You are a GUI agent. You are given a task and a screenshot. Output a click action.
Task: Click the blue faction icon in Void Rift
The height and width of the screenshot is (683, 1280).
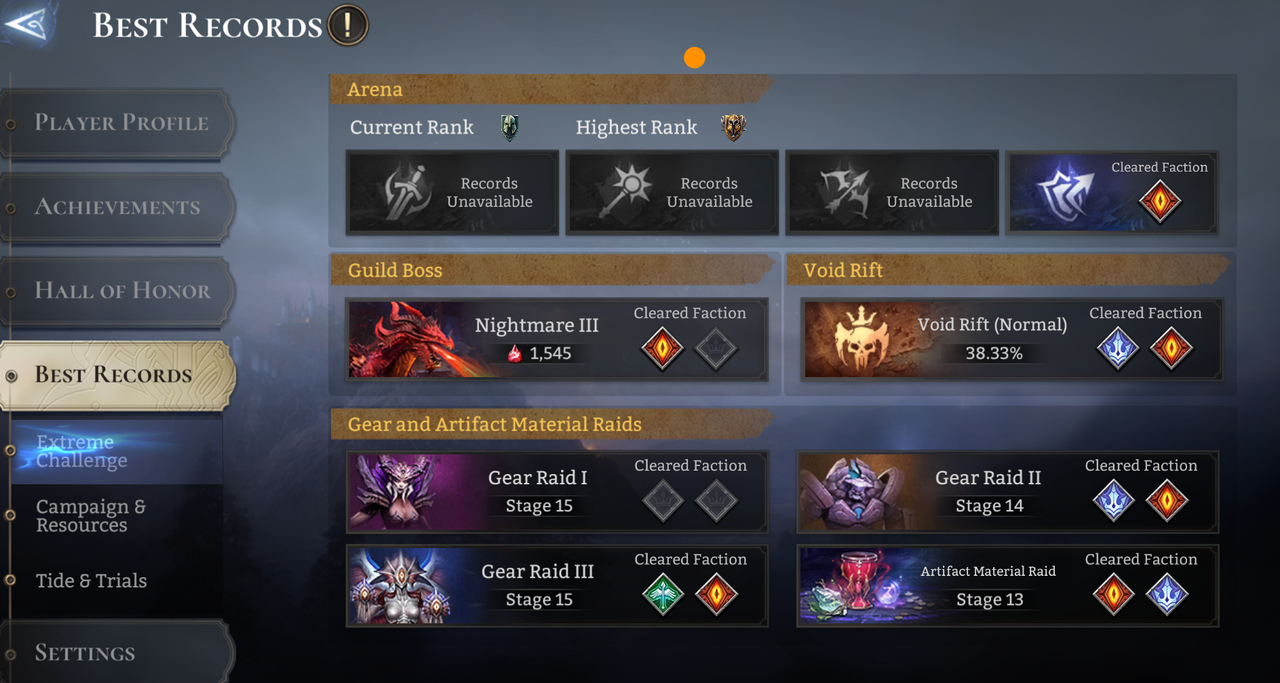1118,348
